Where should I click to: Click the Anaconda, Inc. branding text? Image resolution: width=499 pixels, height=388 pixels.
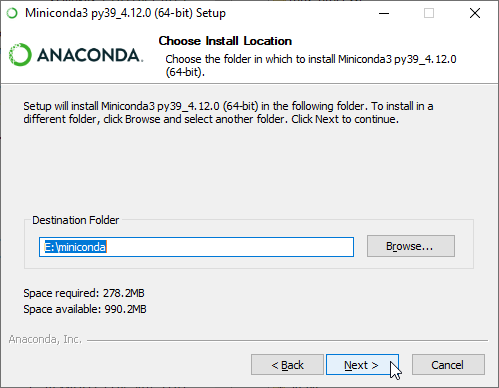[x=45, y=339]
